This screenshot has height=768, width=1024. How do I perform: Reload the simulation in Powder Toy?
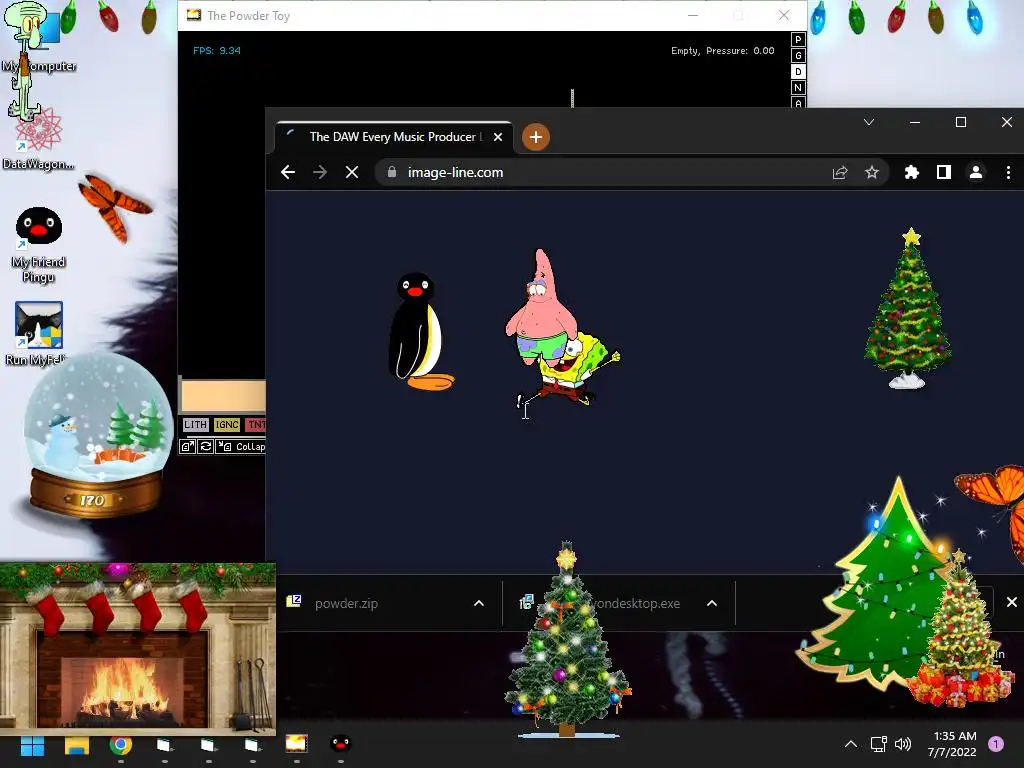point(206,447)
